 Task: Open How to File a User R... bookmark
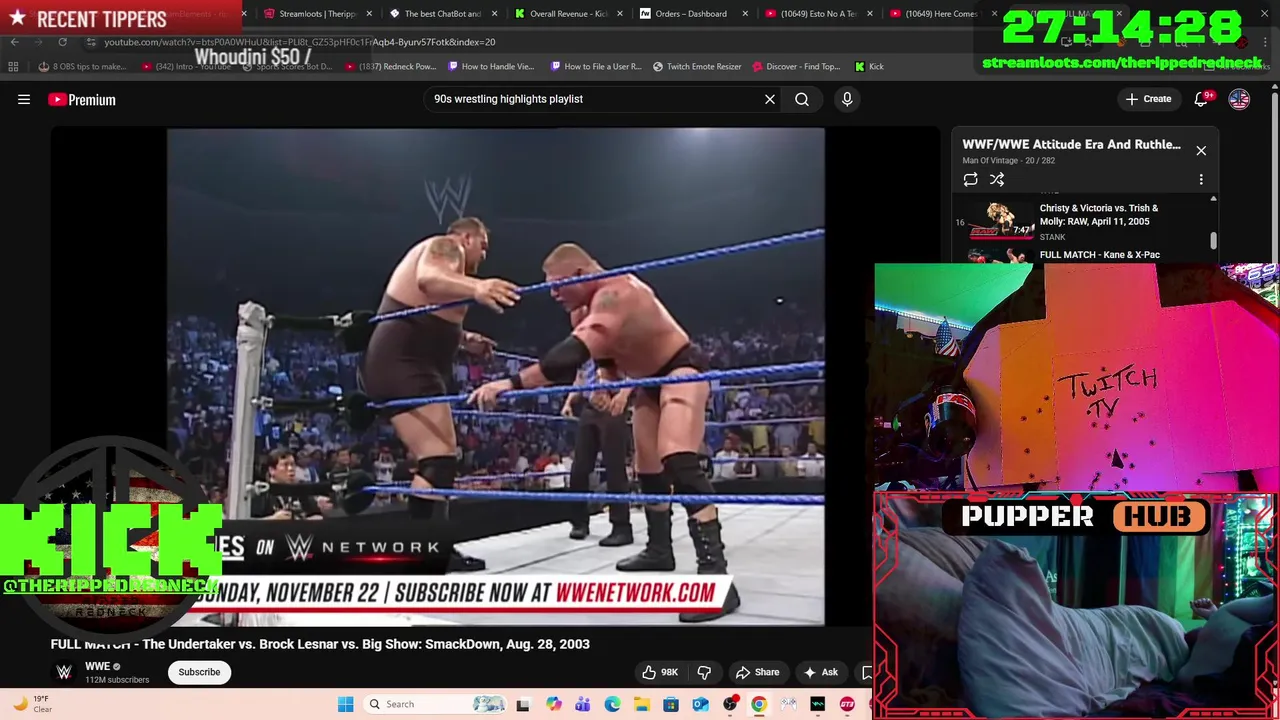click(596, 67)
